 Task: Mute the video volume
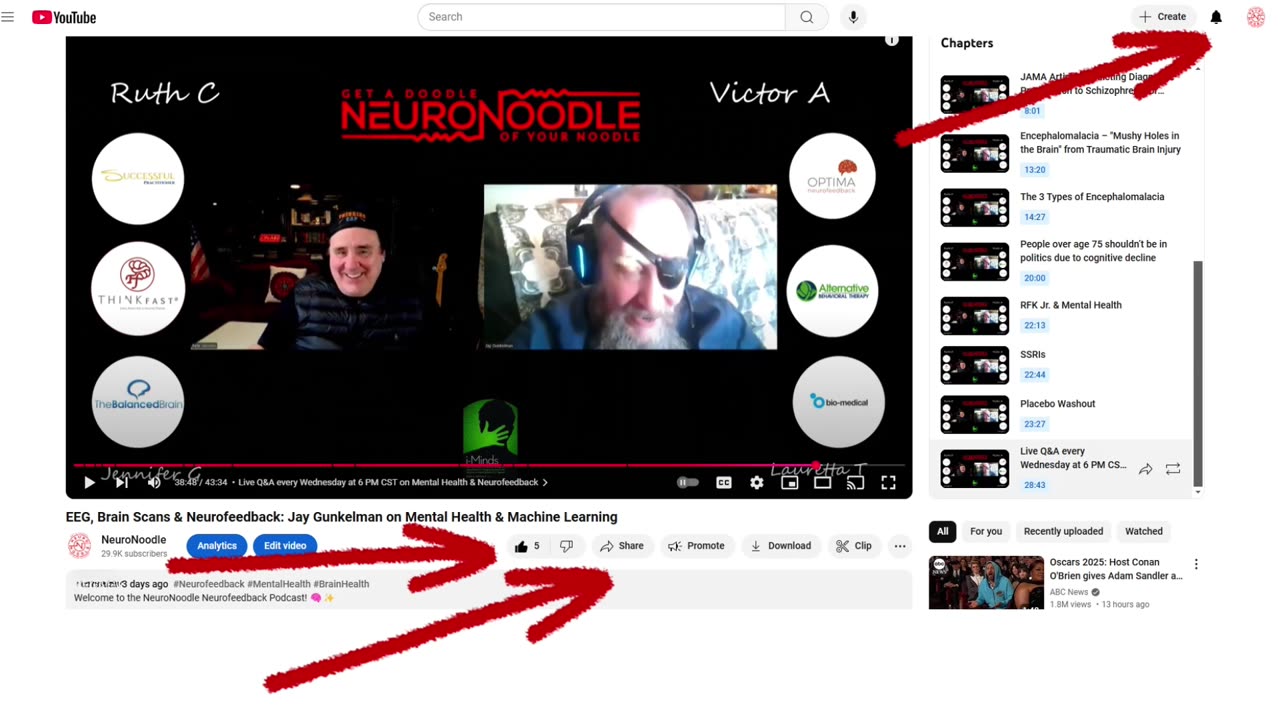point(154,482)
